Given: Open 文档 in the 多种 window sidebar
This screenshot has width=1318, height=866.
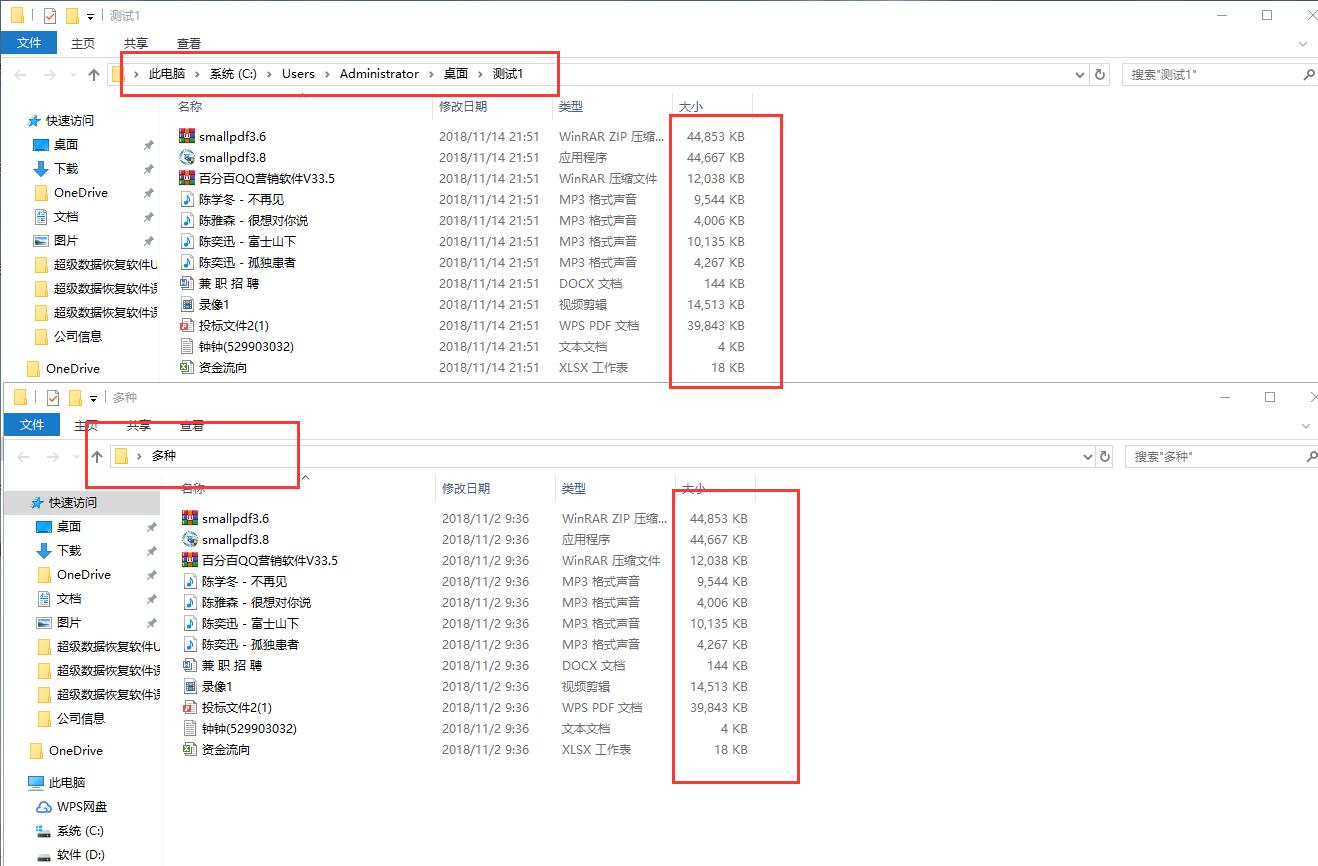Looking at the screenshot, I should 69,598.
